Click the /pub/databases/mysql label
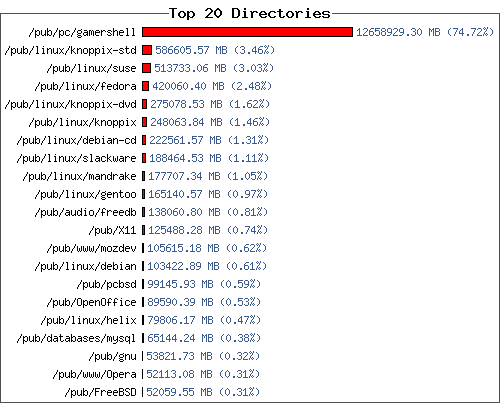This screenshot has height=403, width=500. (x=76, y=338)
